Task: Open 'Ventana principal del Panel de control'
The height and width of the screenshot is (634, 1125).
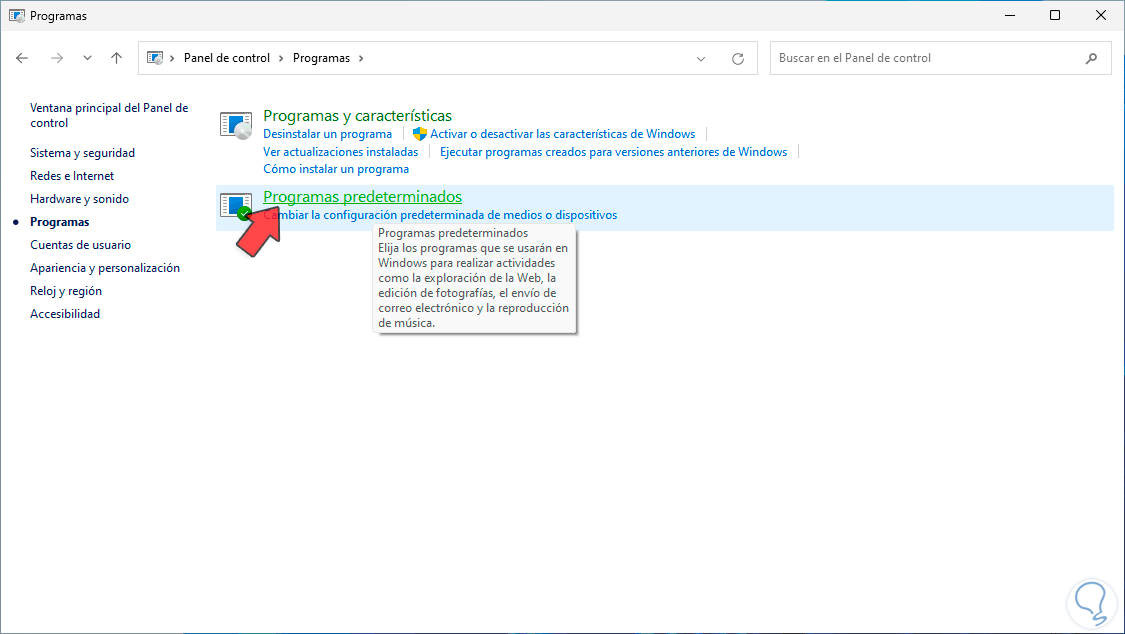Action: 109,115
